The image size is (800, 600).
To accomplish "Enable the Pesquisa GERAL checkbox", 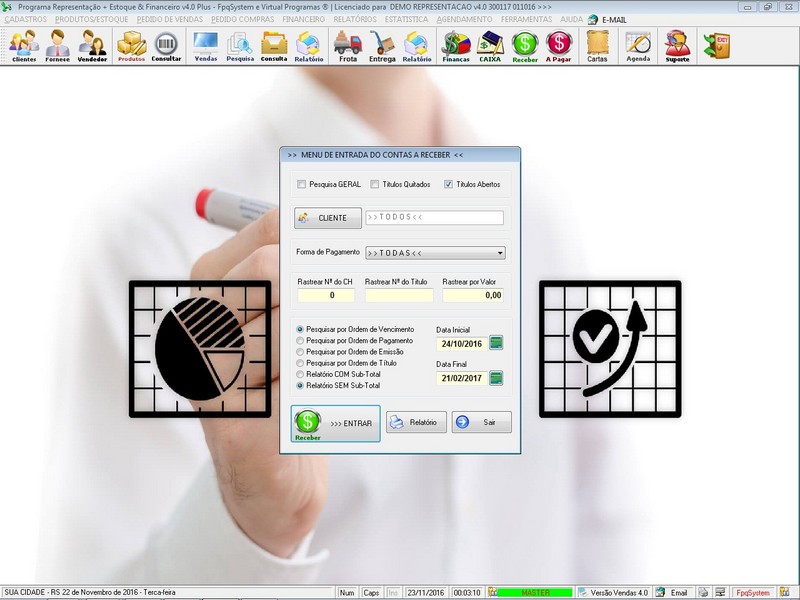I will 302,184.
